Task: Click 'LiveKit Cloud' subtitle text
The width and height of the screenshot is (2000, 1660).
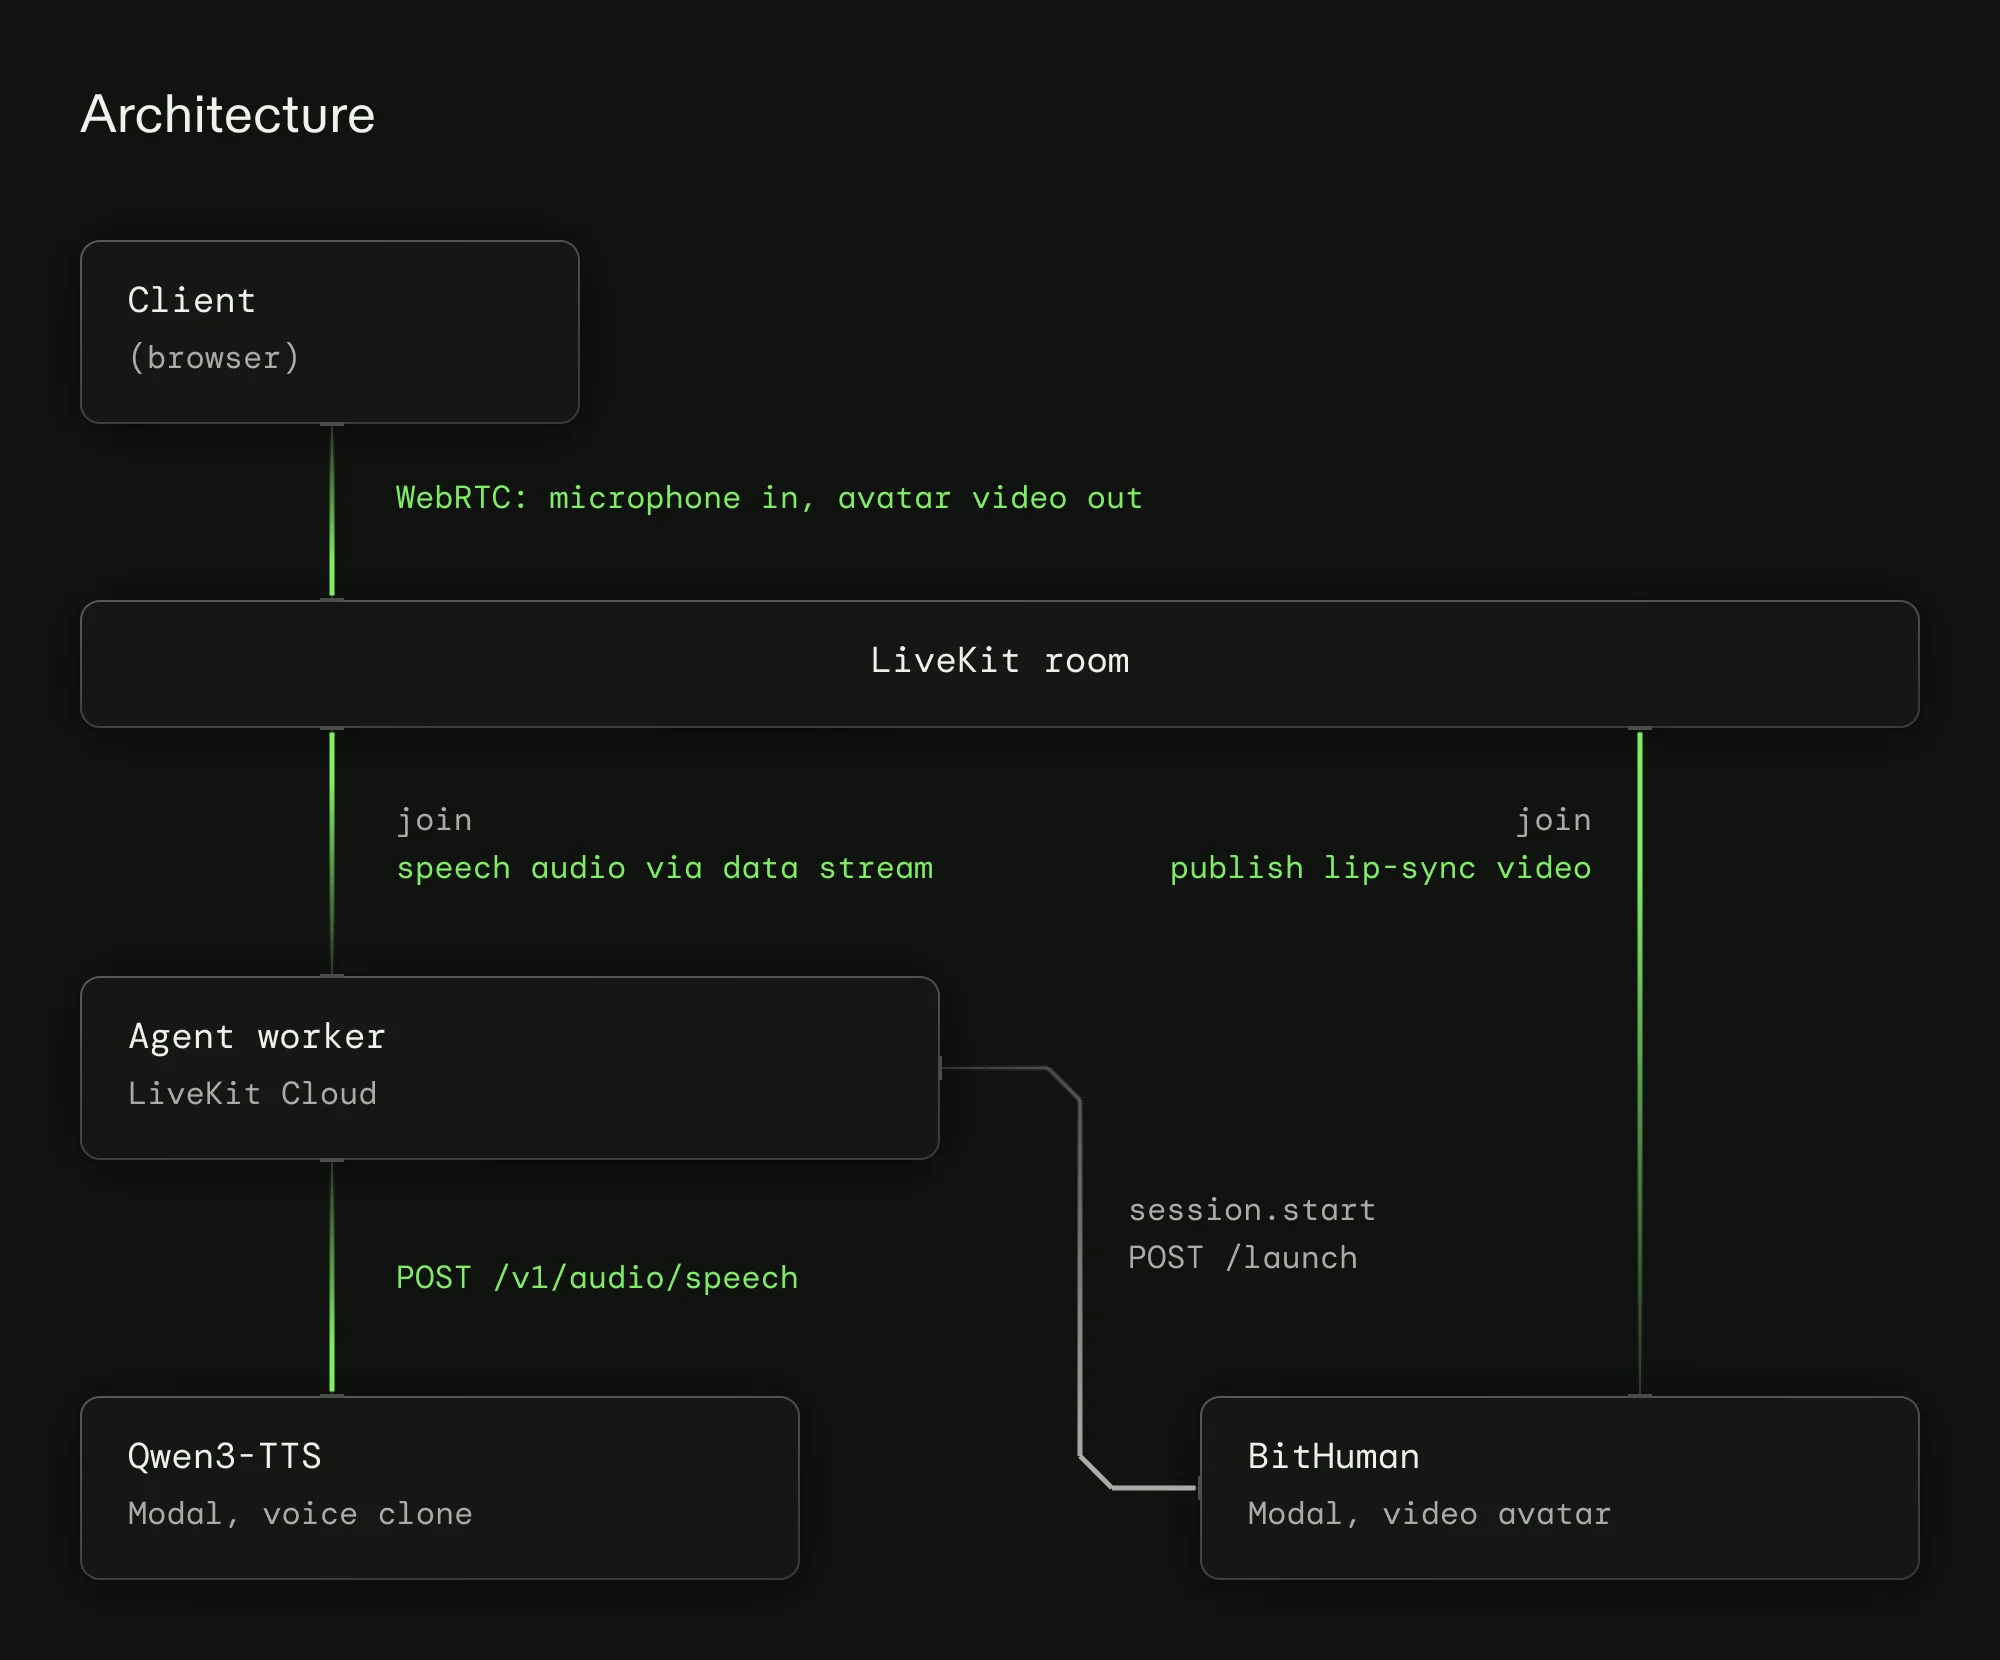Action: pos(253,1094)
